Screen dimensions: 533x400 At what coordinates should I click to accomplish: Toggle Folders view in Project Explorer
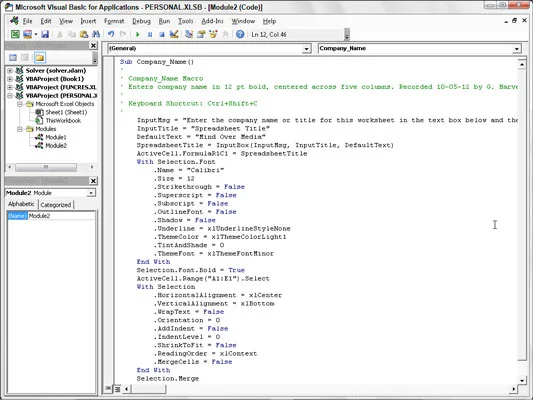coord(39,57)
